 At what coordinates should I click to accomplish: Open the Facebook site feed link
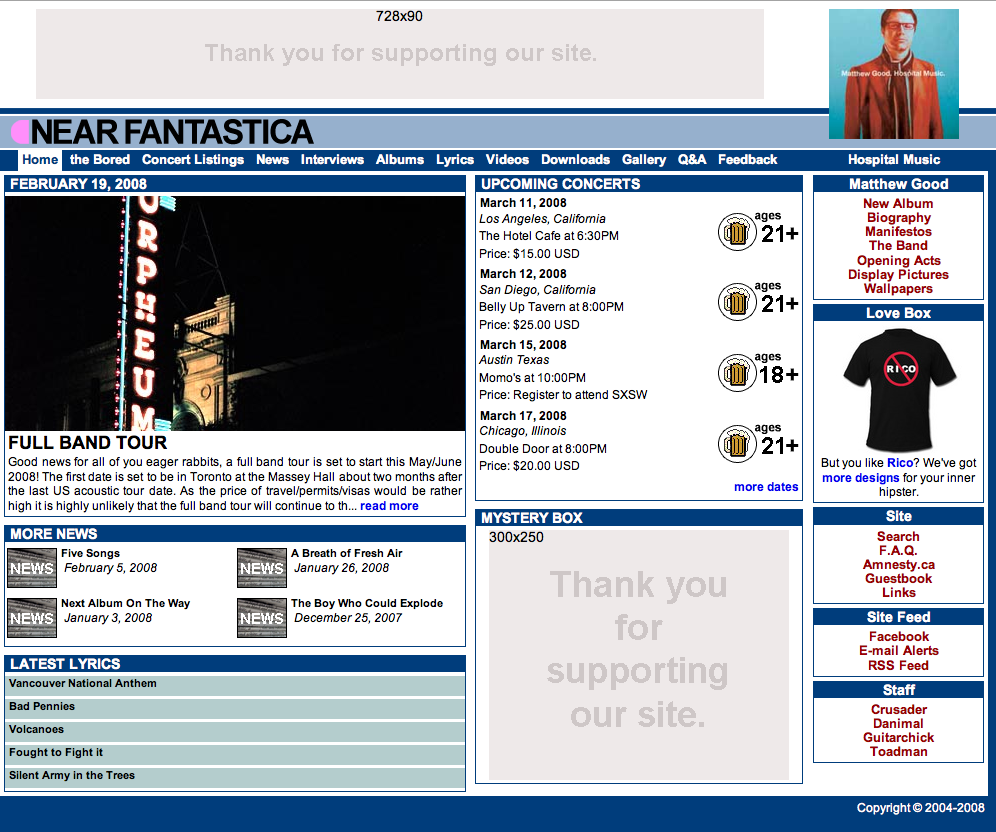[898, 636]
